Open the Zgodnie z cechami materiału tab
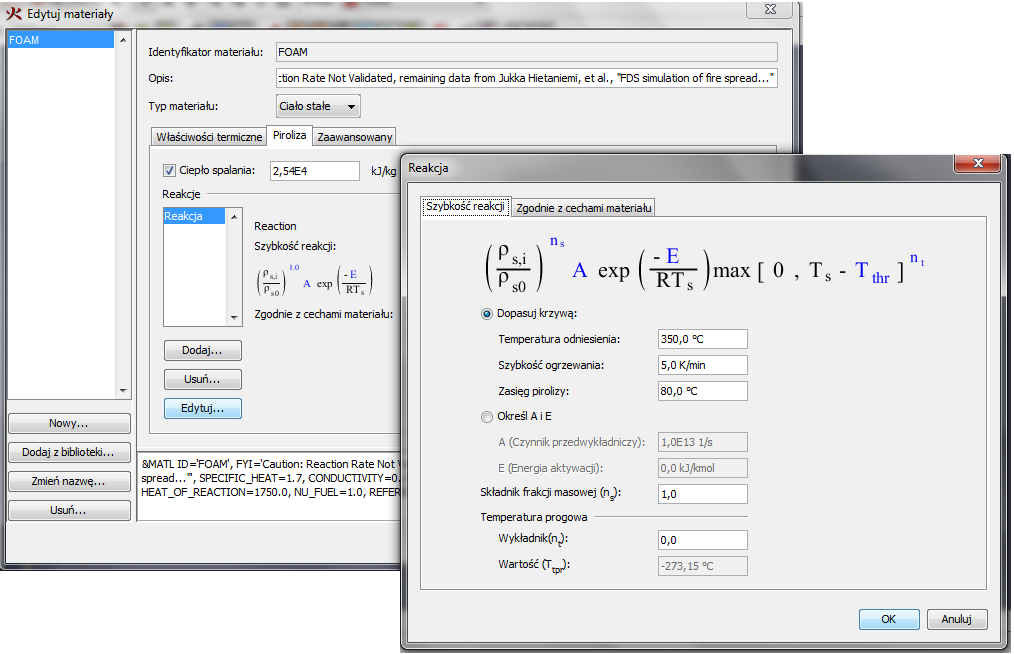 point(583,208)
